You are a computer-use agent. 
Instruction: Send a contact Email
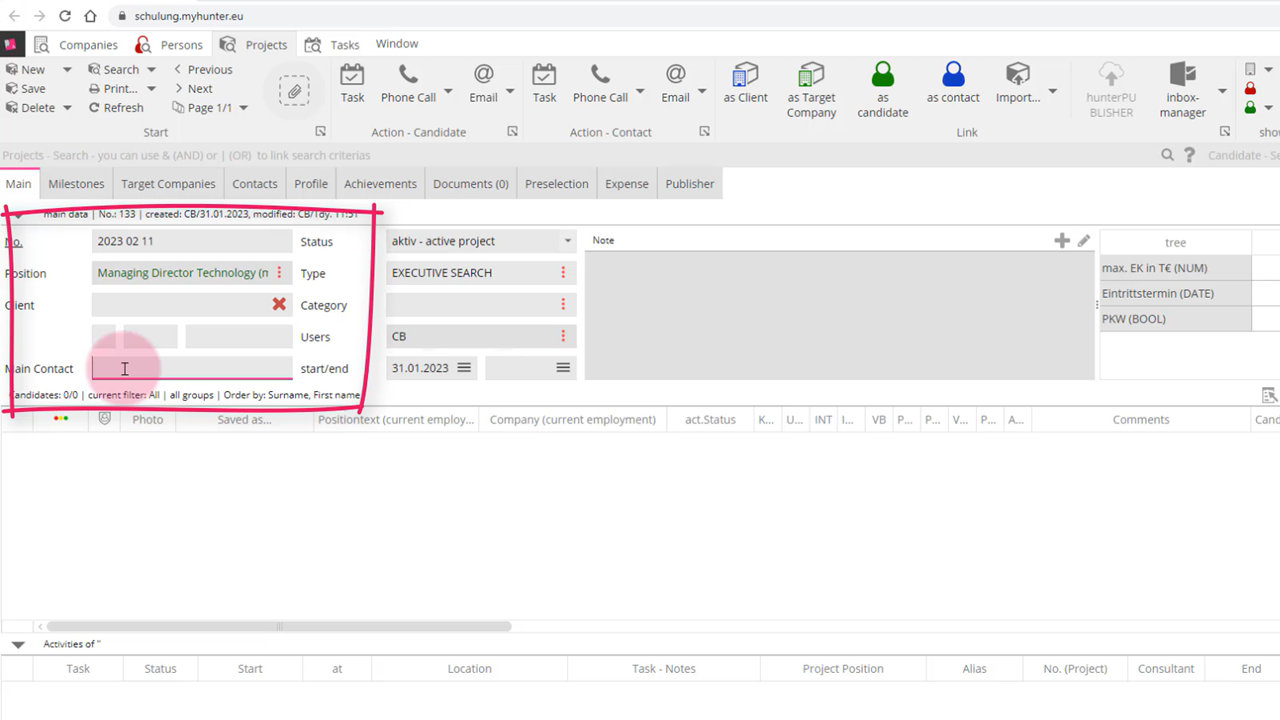point(675,83)
